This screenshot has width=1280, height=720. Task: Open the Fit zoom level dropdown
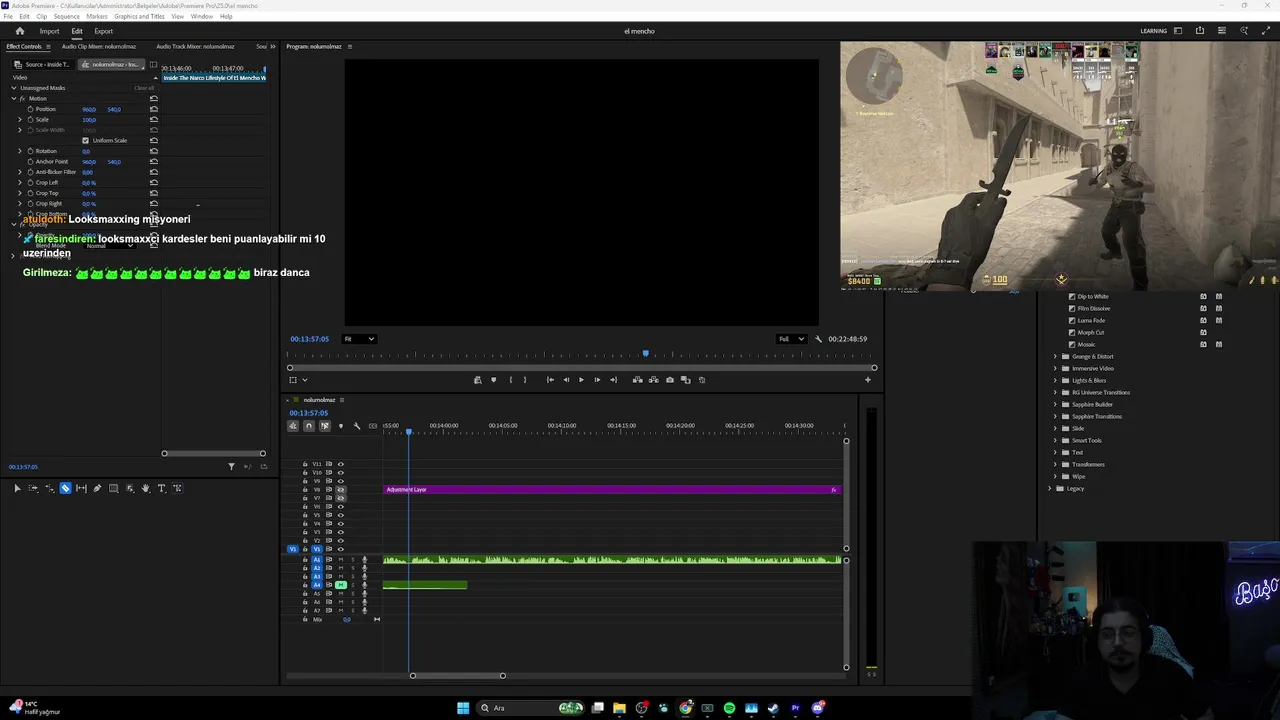point(359,339)
